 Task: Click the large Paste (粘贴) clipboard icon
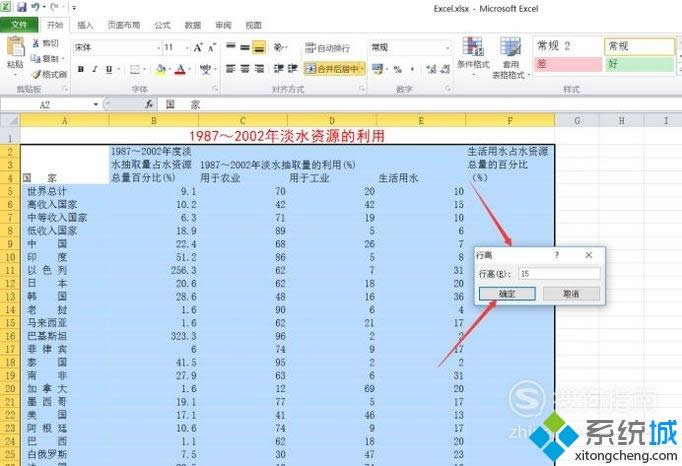click(x=15, y=47)
